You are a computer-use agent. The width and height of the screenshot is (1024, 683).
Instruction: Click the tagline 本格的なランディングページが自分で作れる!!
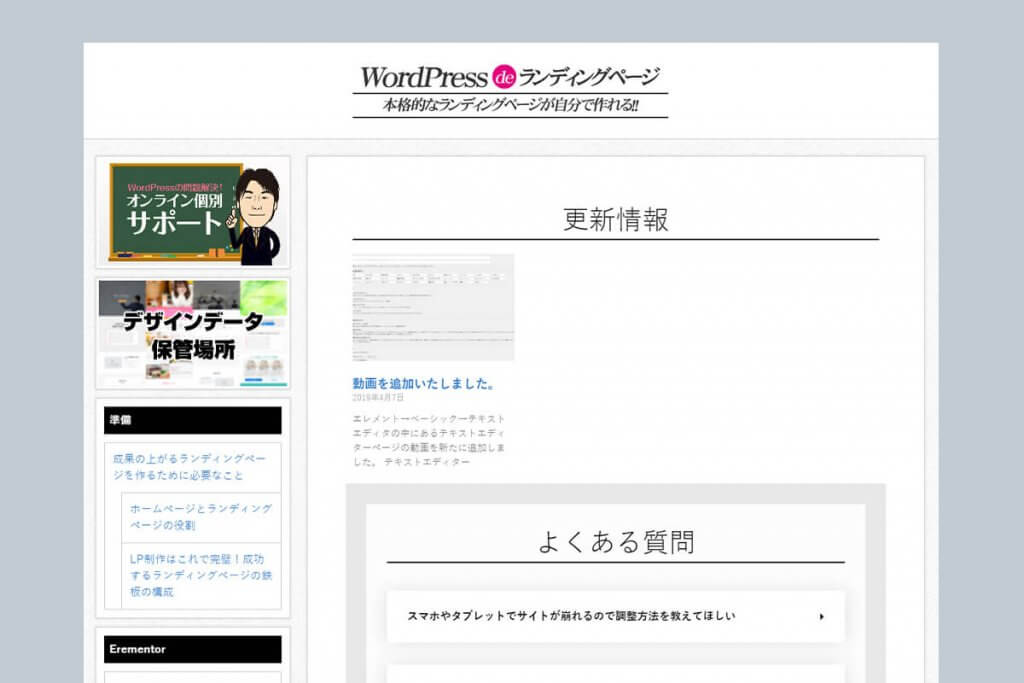[x=510, y=106]
